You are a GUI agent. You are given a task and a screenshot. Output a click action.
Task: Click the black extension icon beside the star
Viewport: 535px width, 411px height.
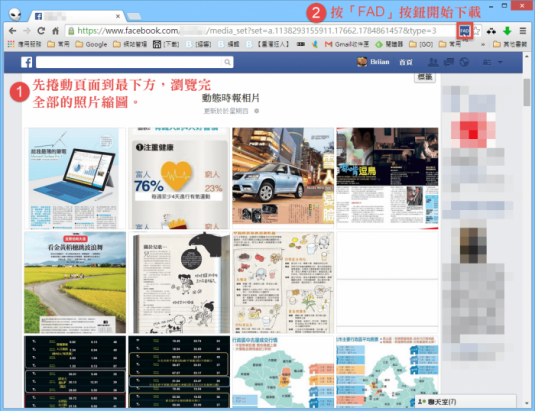(491, 31)
